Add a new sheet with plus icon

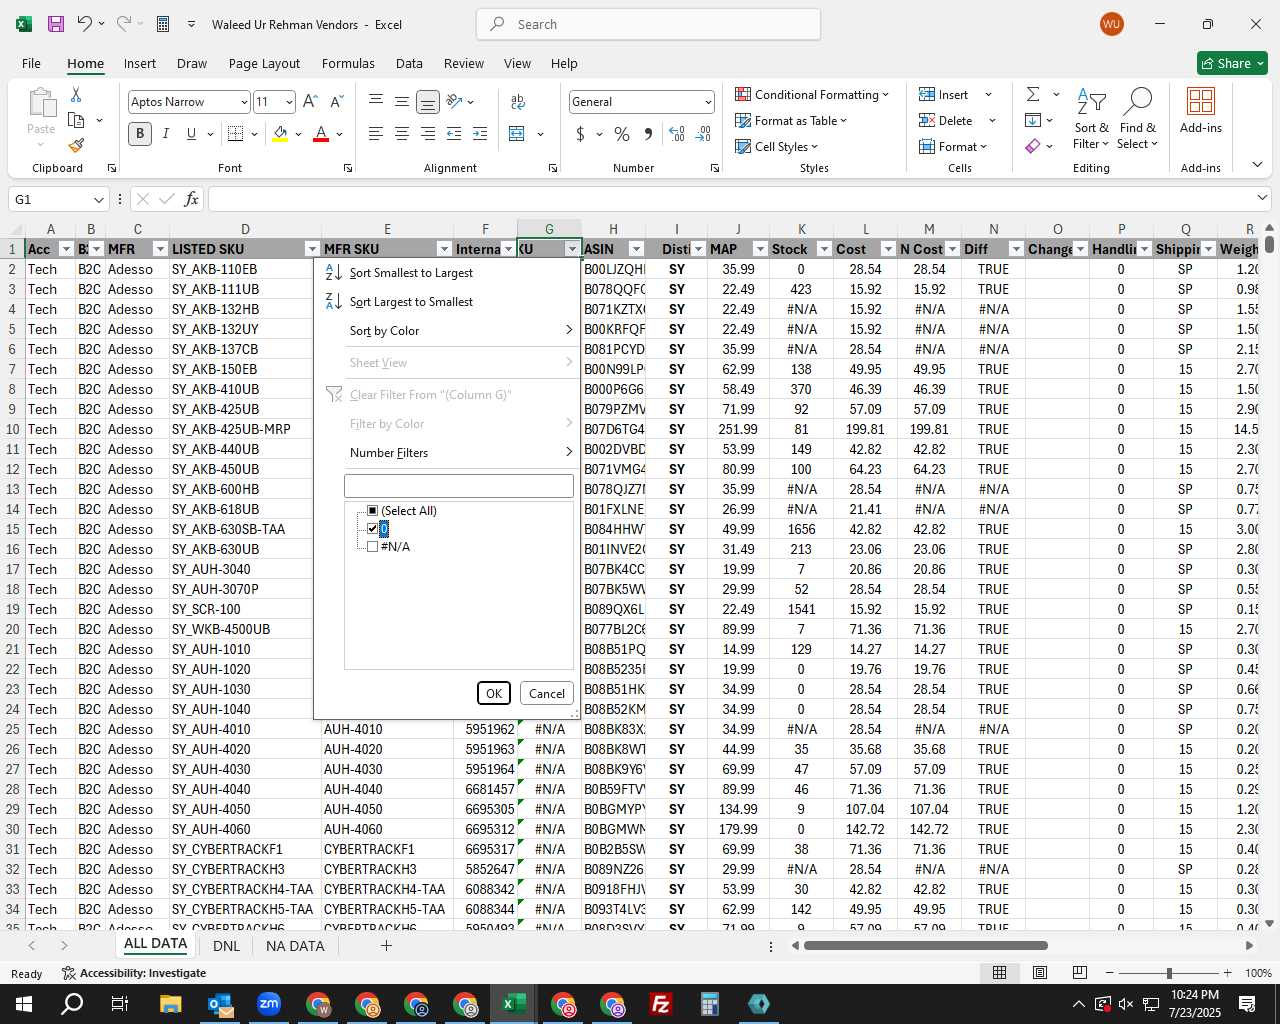(386, 946)
